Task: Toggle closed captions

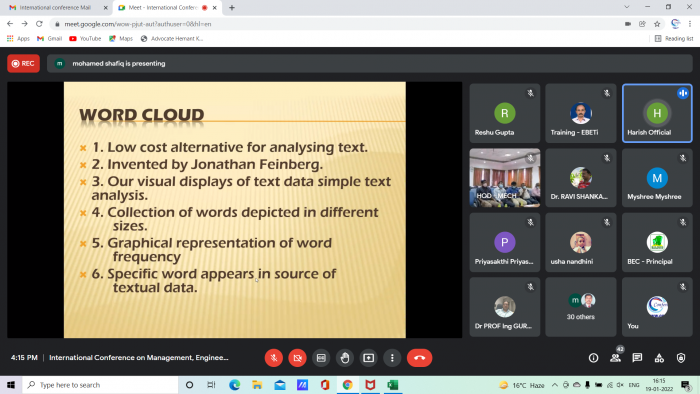Action: pos(321,358)
